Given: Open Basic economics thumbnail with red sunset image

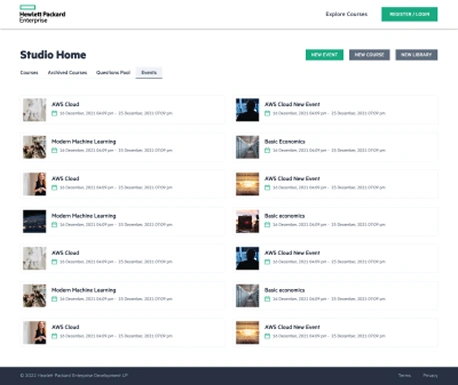Looking at the screenshot, I should [x=247, y=221].
